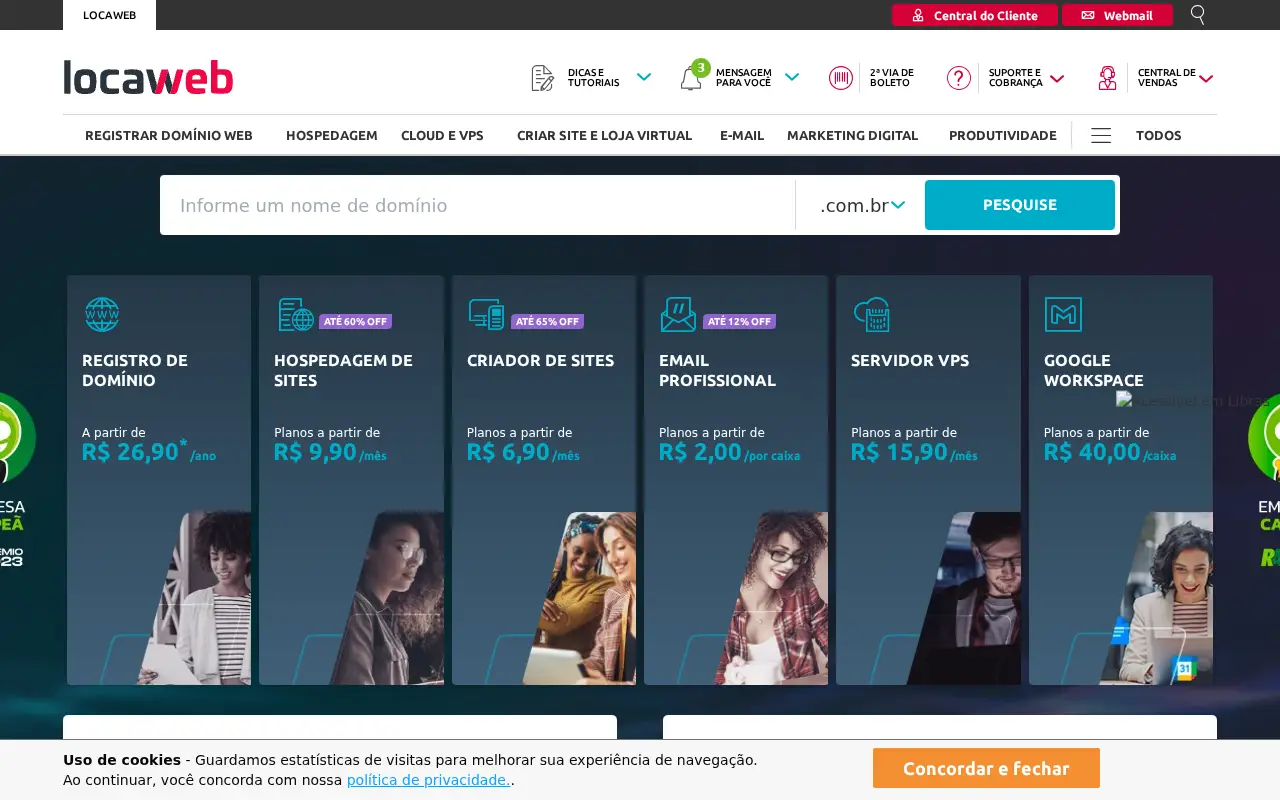The width and height of the screenshot is (1280, 800).
Task: Open the Registro de Domínio card title
Action: coord(135,370)
